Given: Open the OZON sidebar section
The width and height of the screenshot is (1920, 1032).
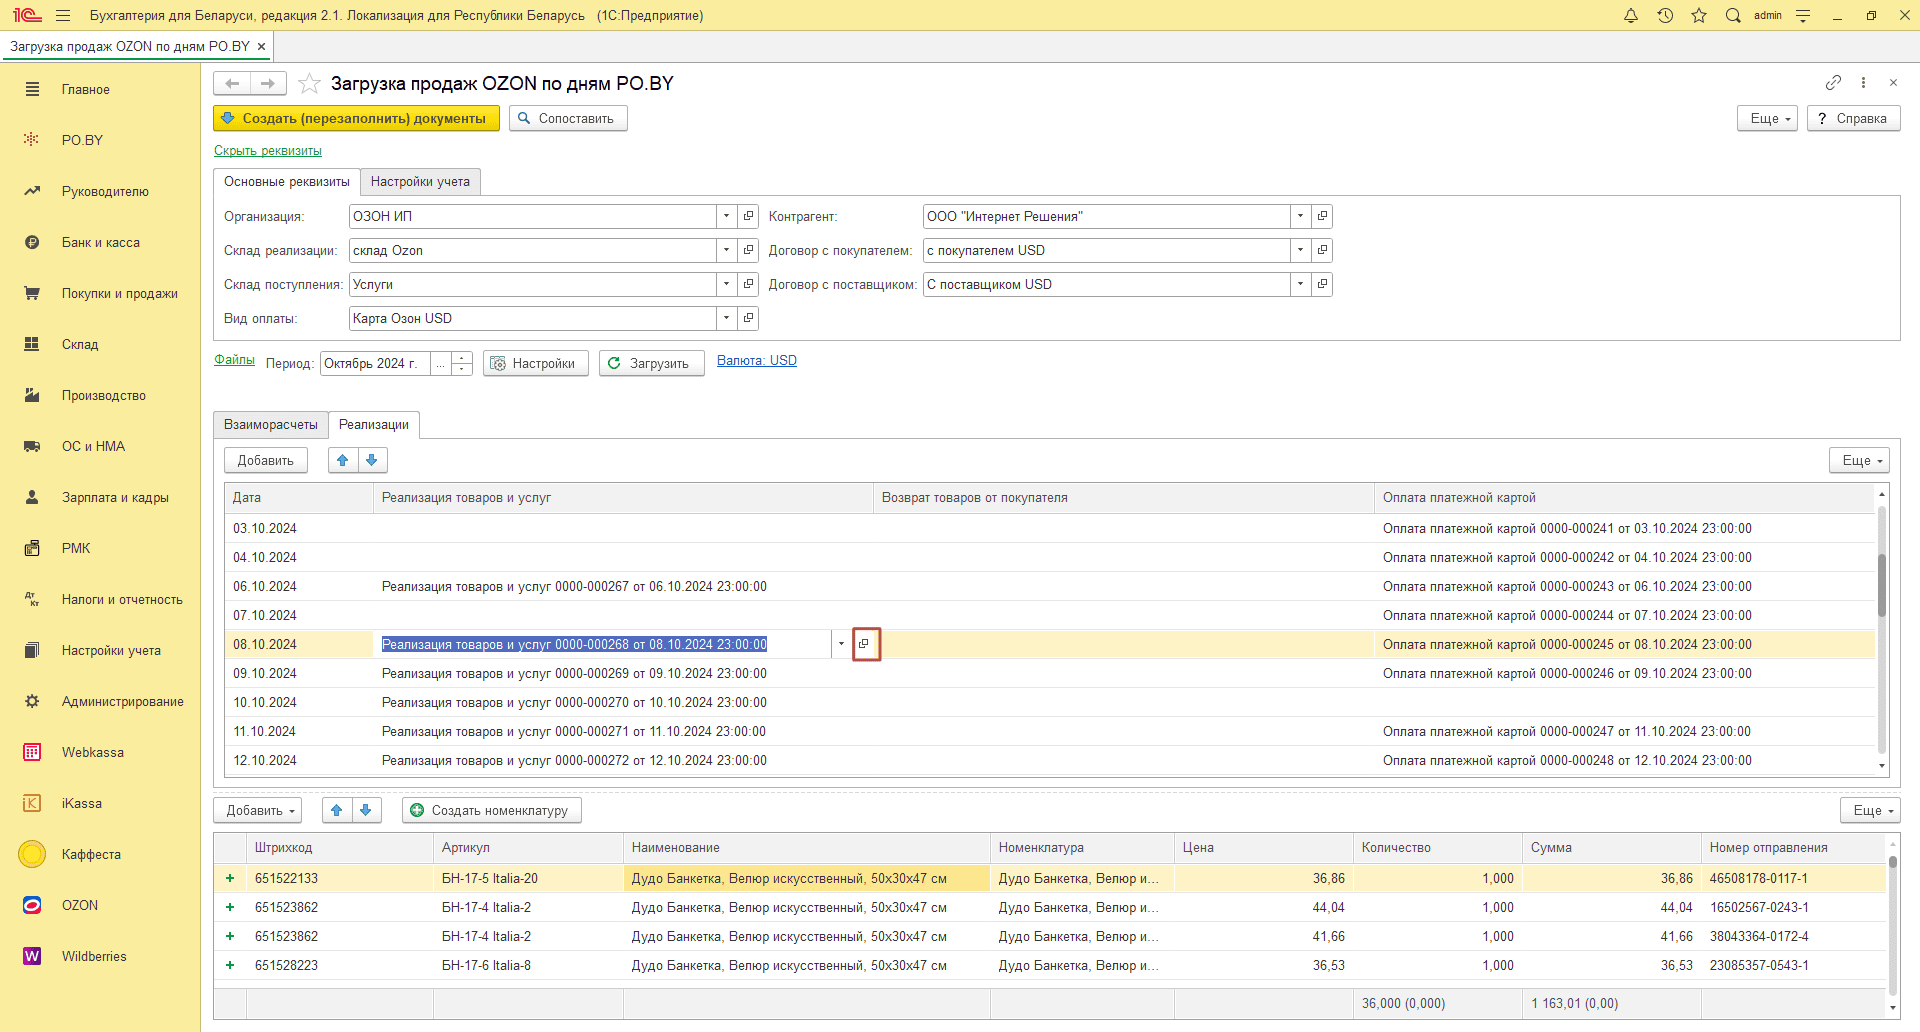Looking at the screenshot, I should [80, 905].
